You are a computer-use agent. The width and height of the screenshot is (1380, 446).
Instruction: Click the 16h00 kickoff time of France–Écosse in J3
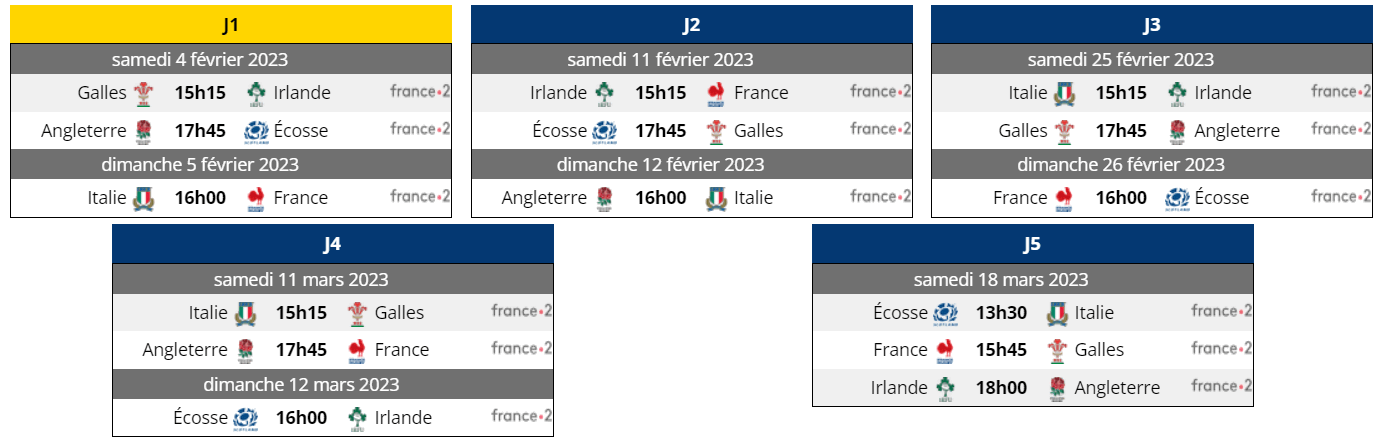tap(1121, 198)
